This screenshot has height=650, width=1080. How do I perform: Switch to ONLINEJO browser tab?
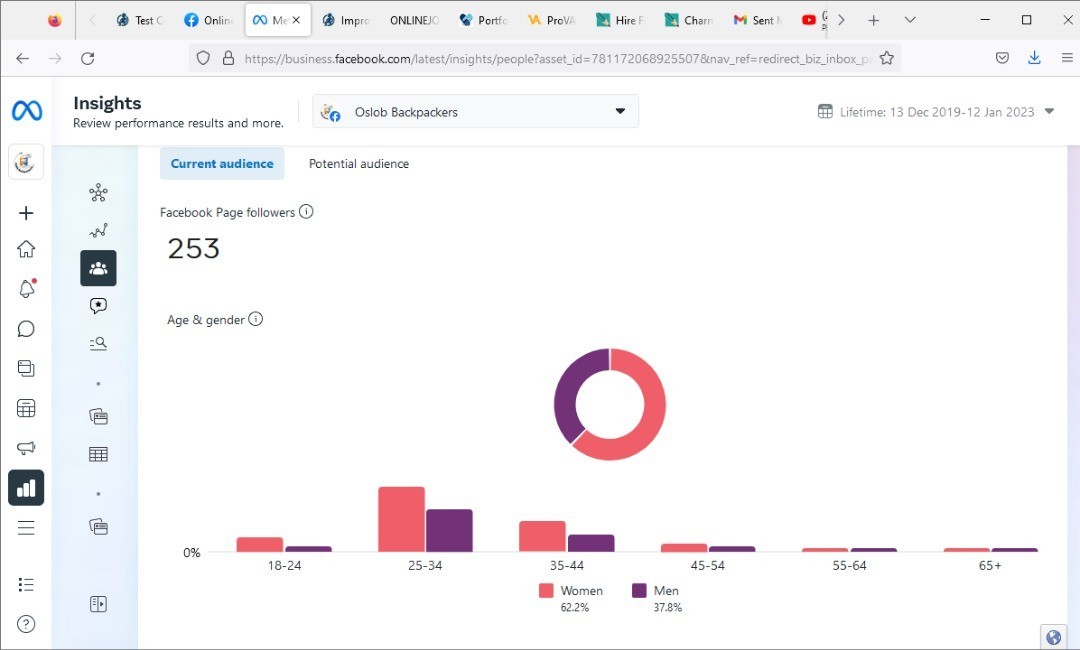pyautogui.click(x=414, y=20)
